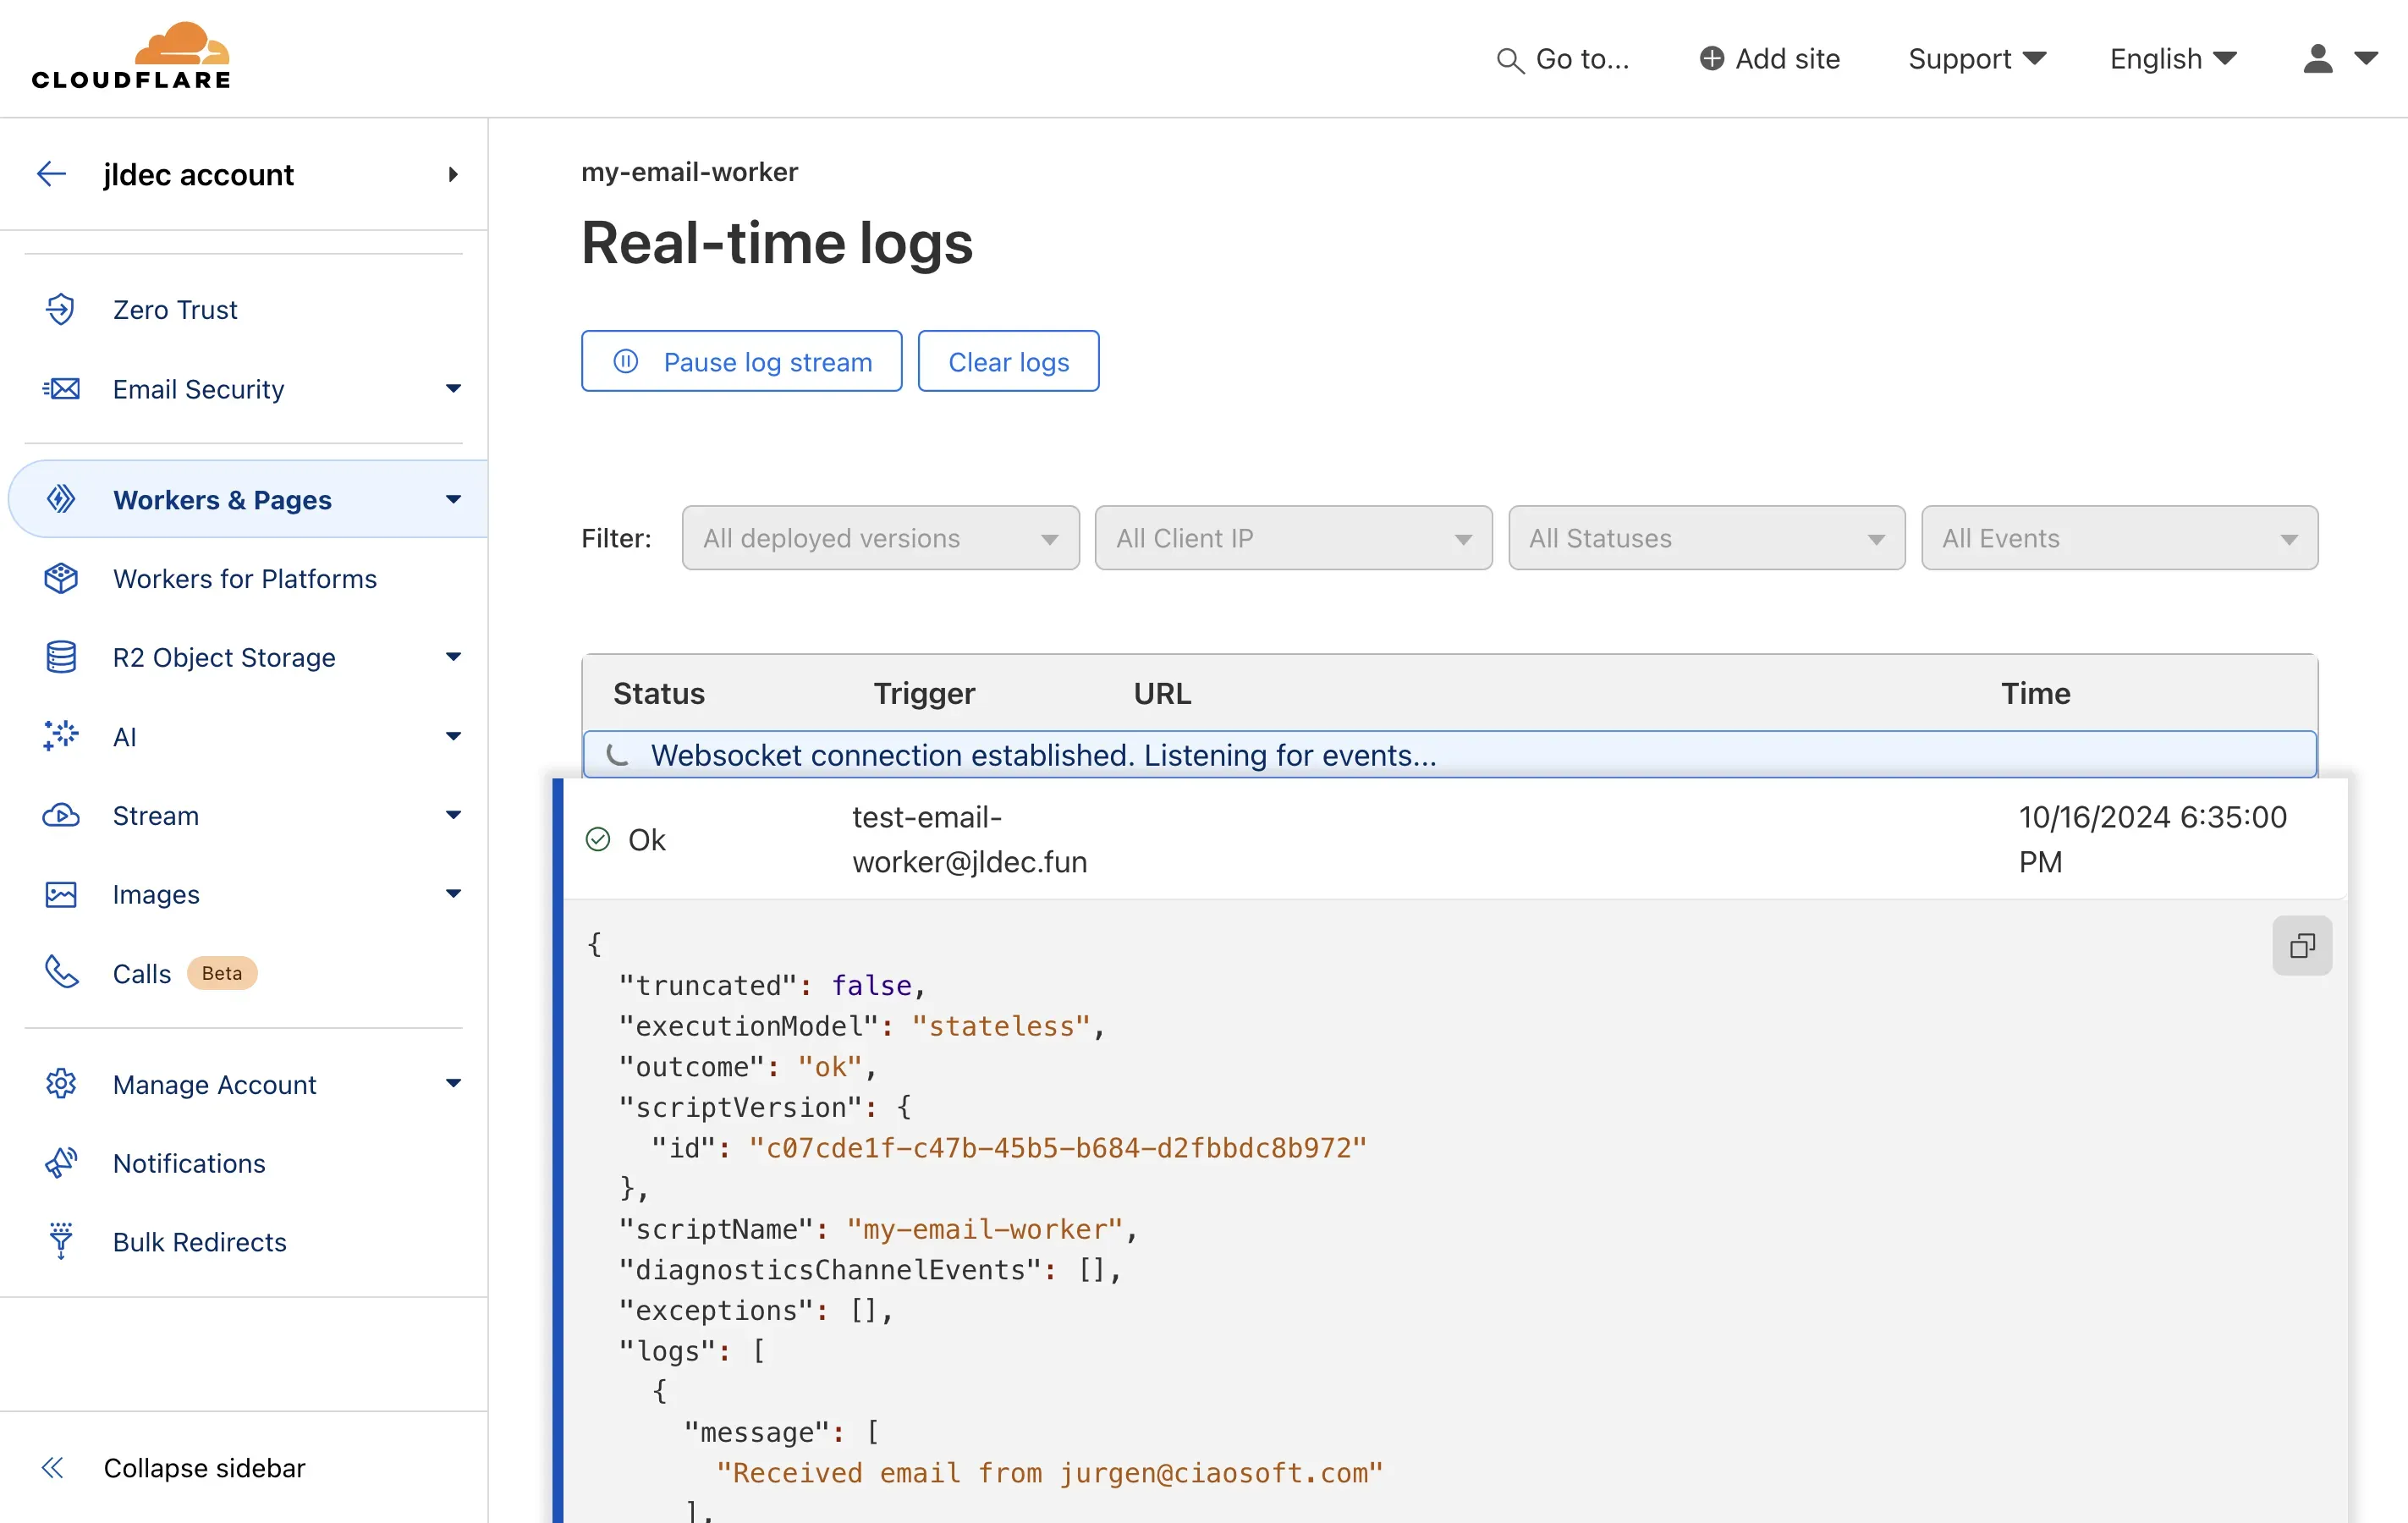Expand the jldec account switcher arrow
The height and width of the screenshot is (1523, 2408).
pos(453,174)
